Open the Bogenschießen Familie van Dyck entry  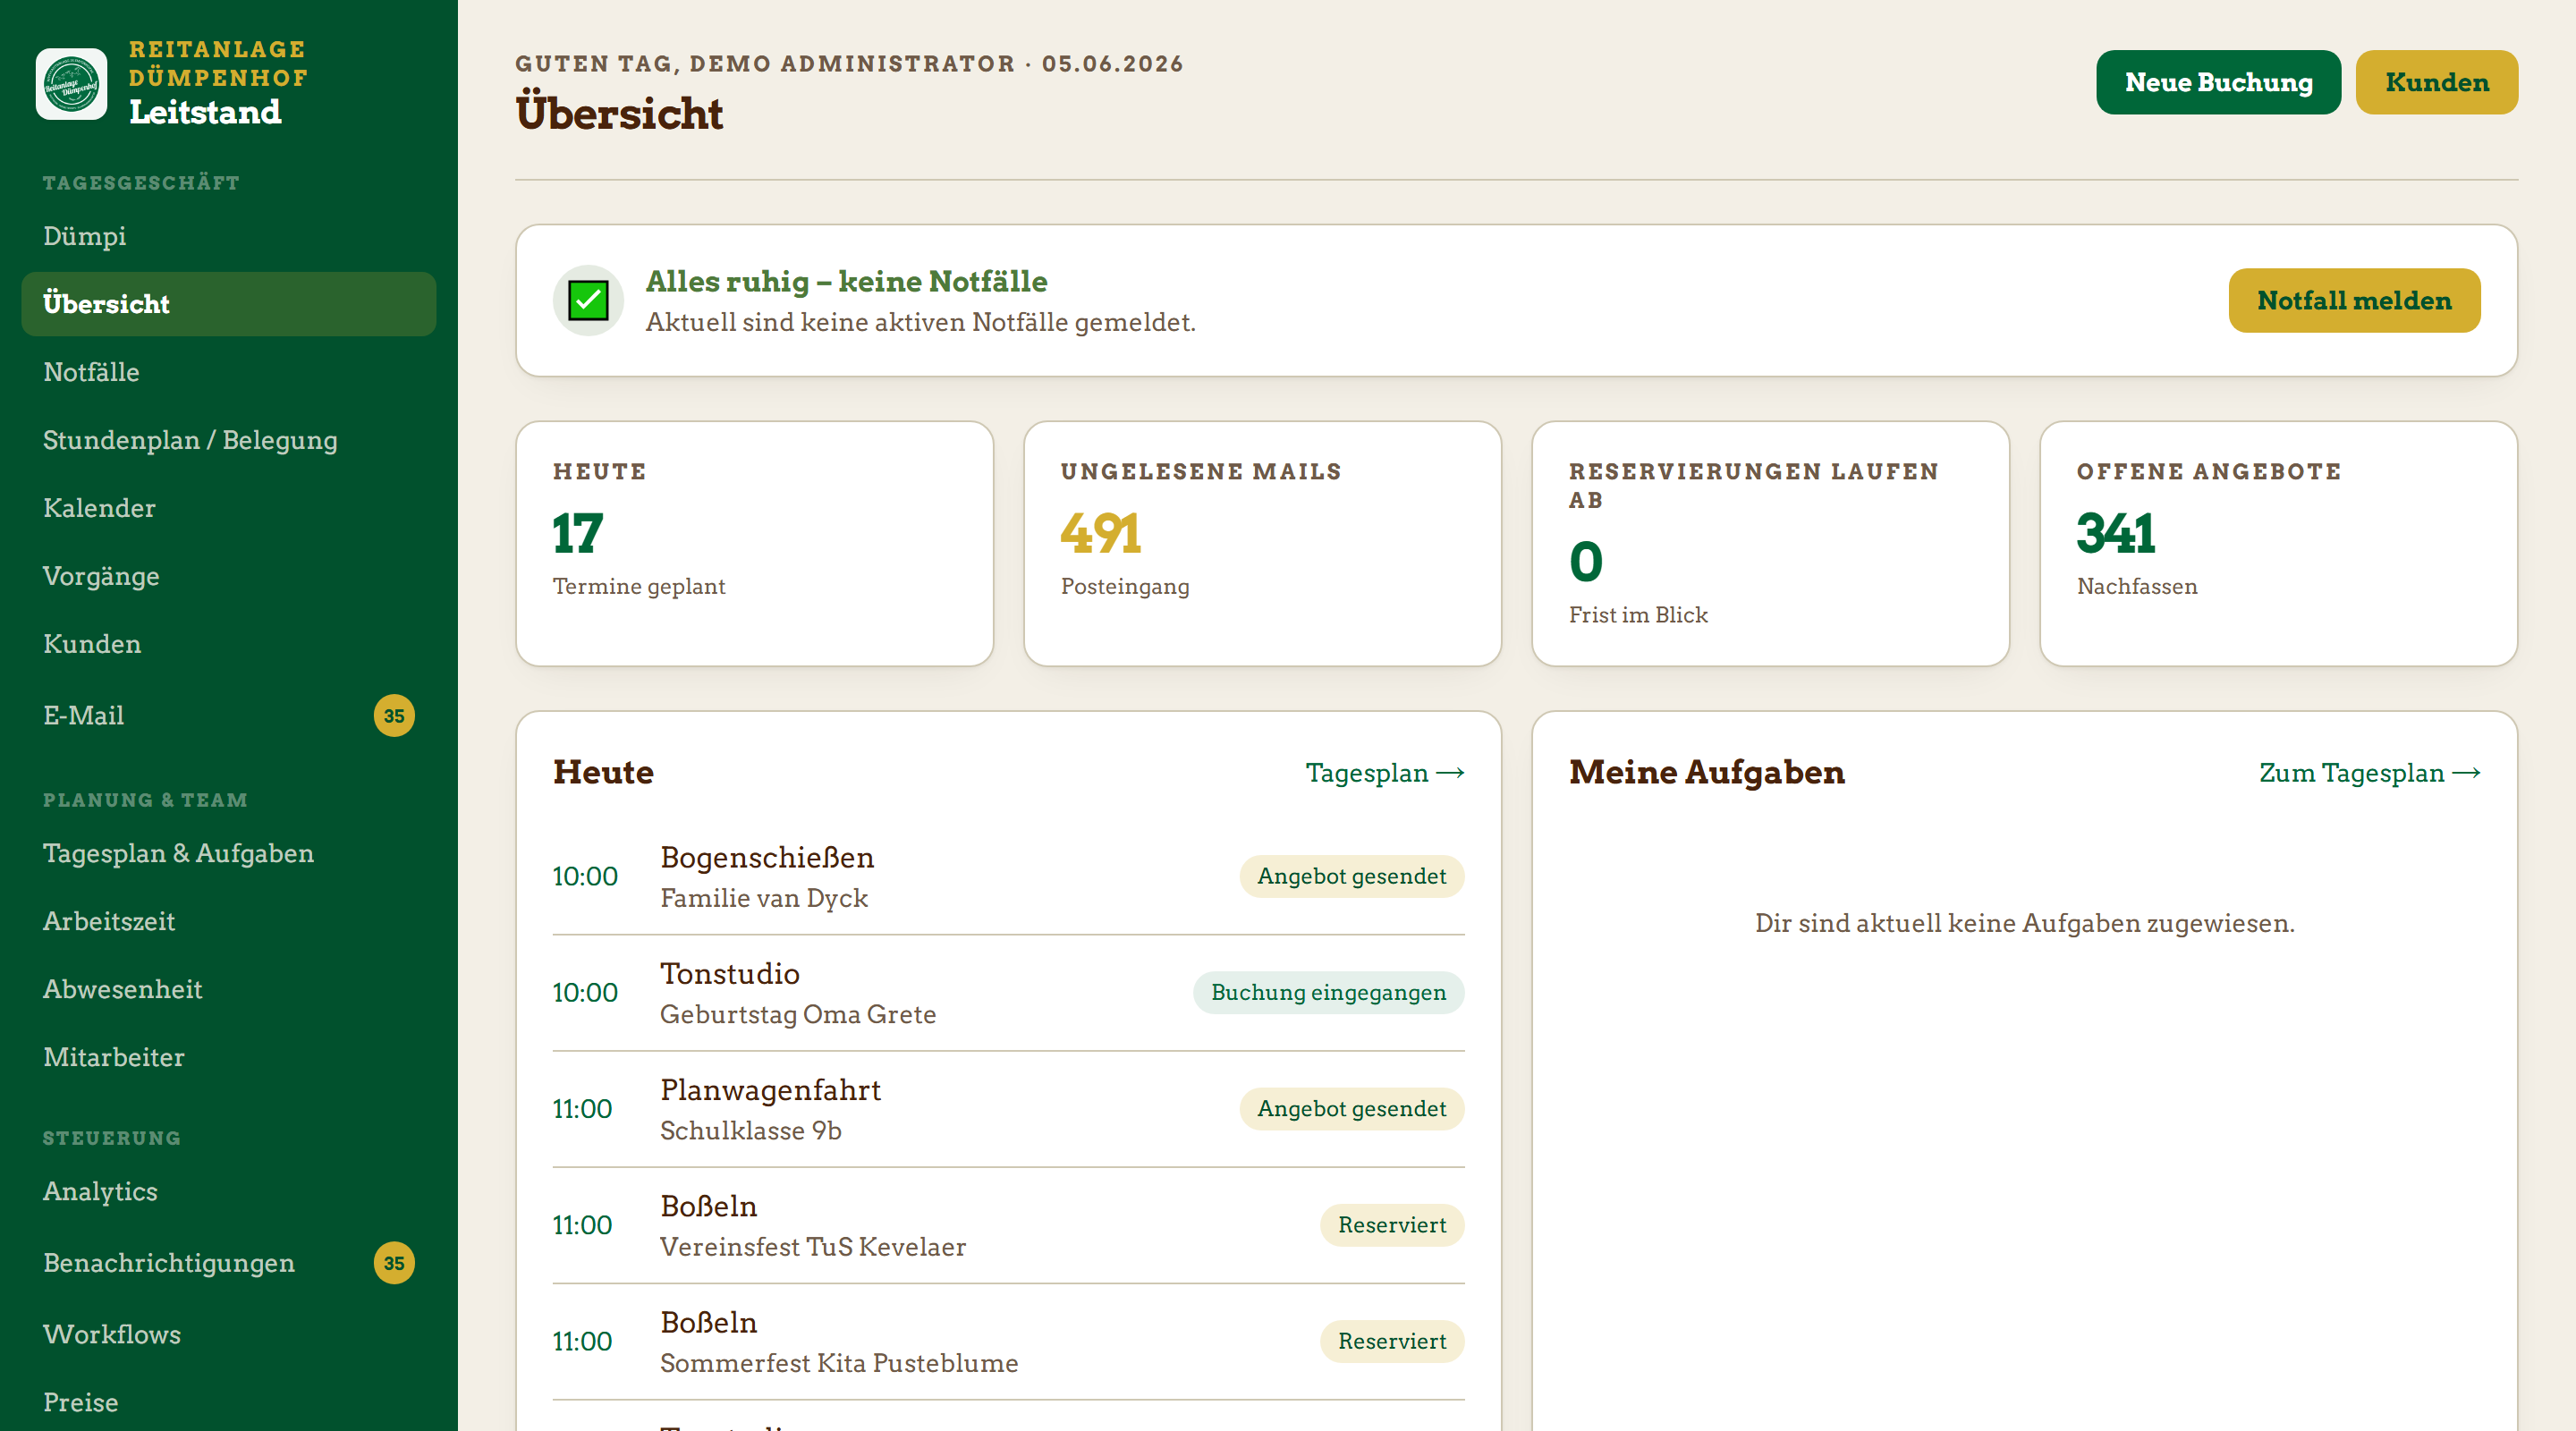tap(1008, 877)
